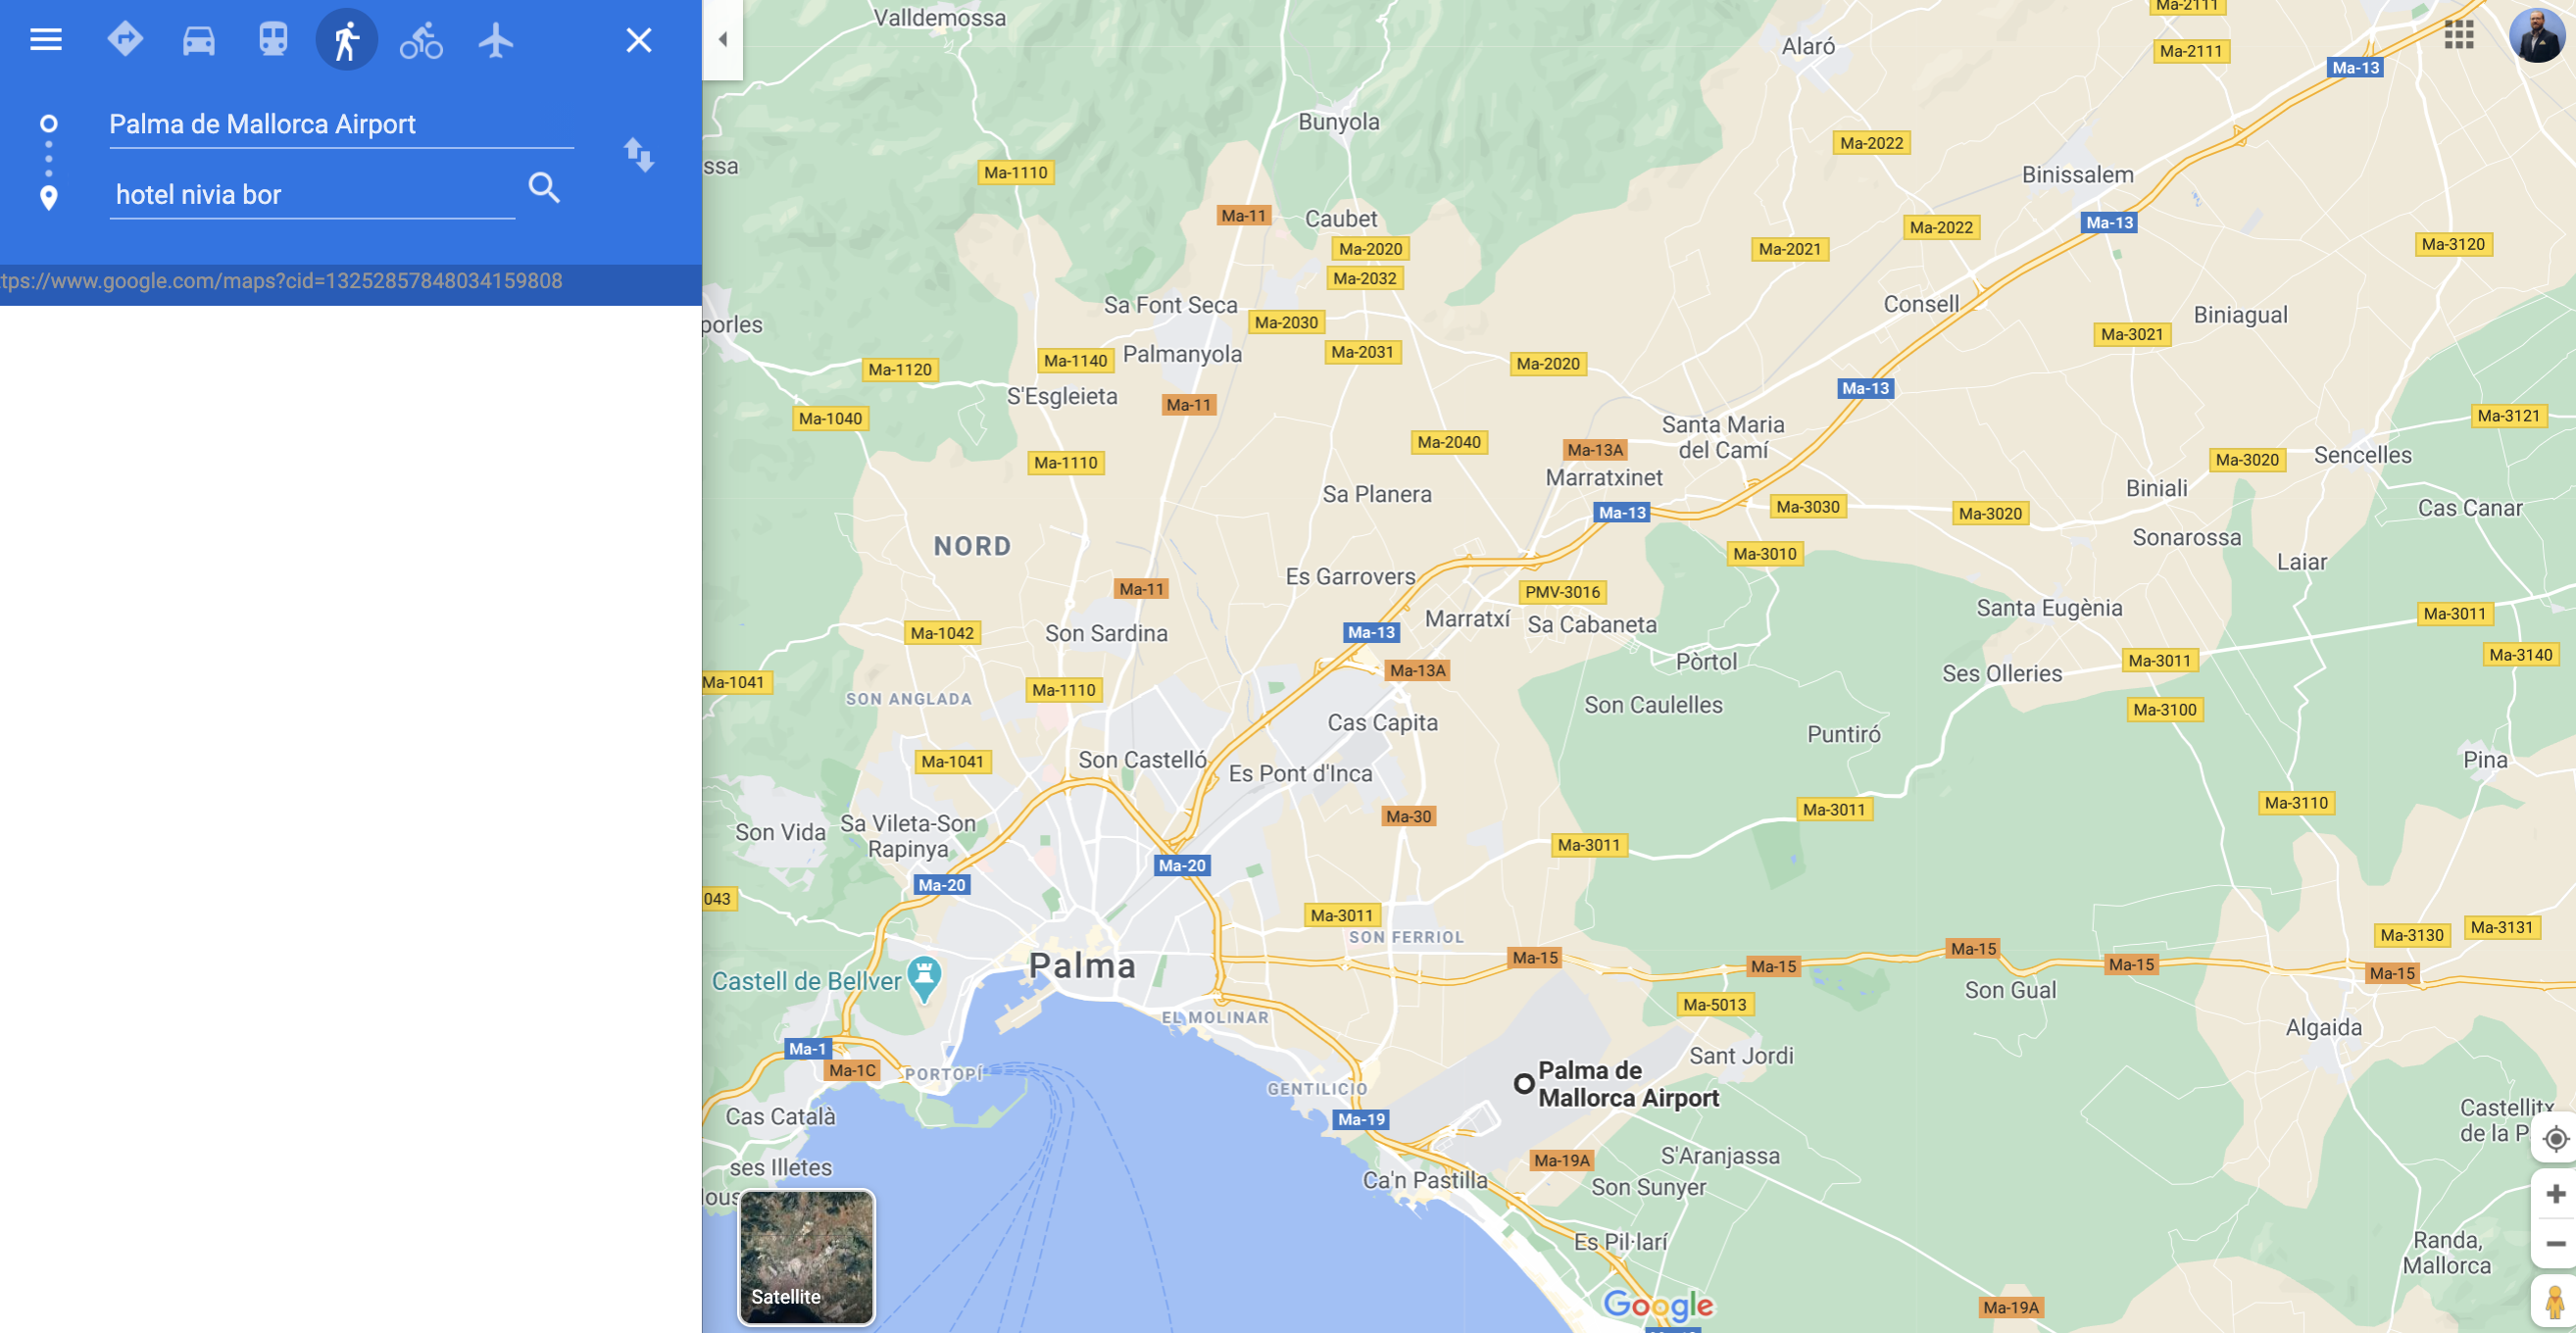The height and width of the screenshot is (1333, 2576).
Task: Select best travel mode directions icon
Action: click(x=125, y=40)
